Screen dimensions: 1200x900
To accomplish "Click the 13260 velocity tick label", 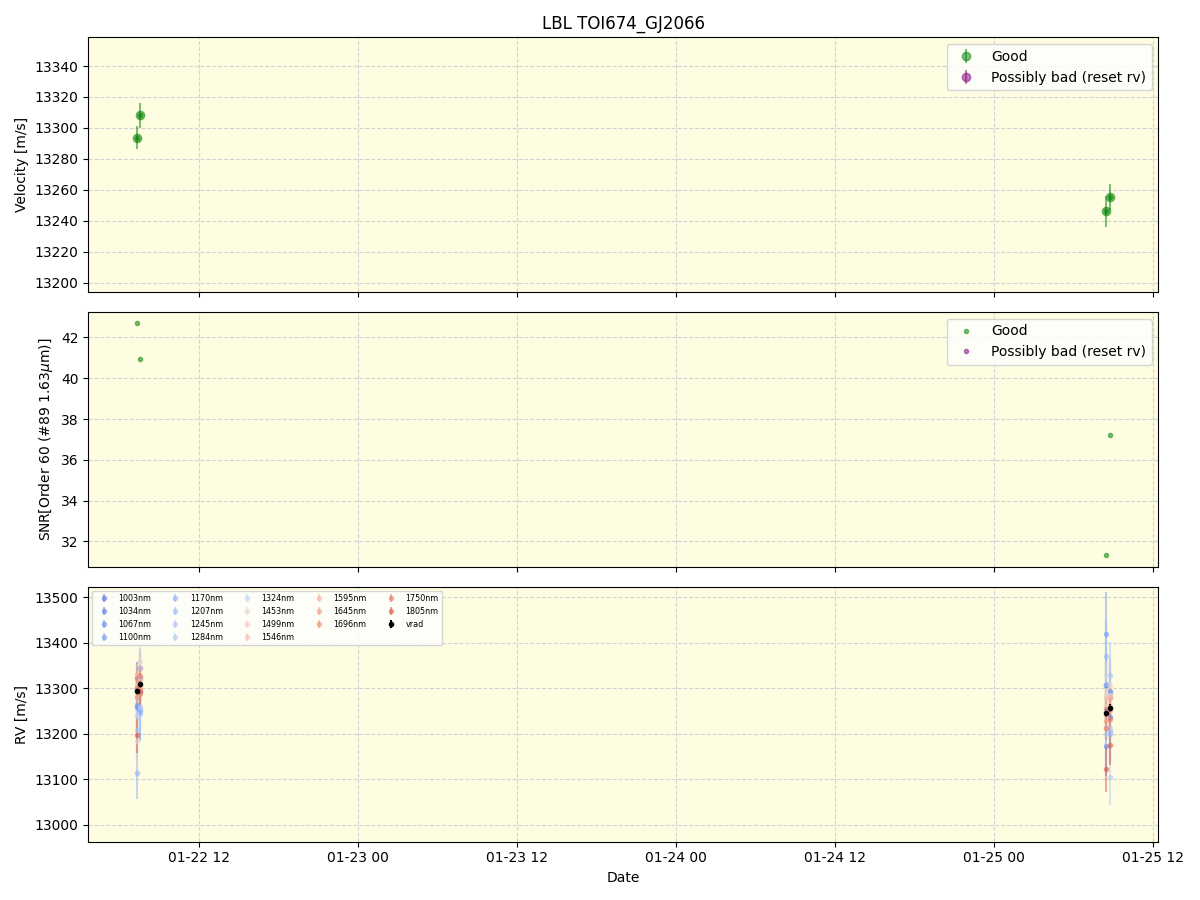I will pyautogui.click(x=58, y=190).
